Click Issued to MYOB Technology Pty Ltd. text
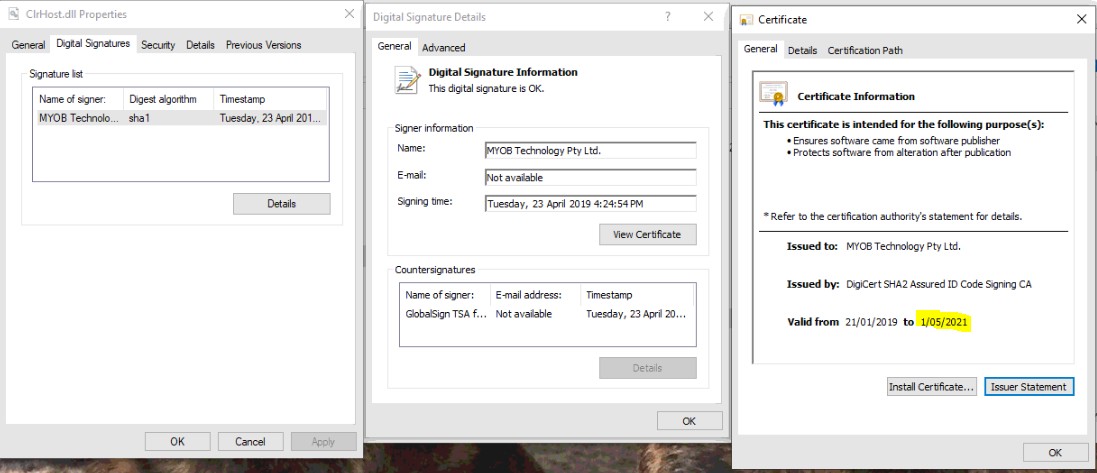This screenshot has width=1097, height=473. pos(903,246)
